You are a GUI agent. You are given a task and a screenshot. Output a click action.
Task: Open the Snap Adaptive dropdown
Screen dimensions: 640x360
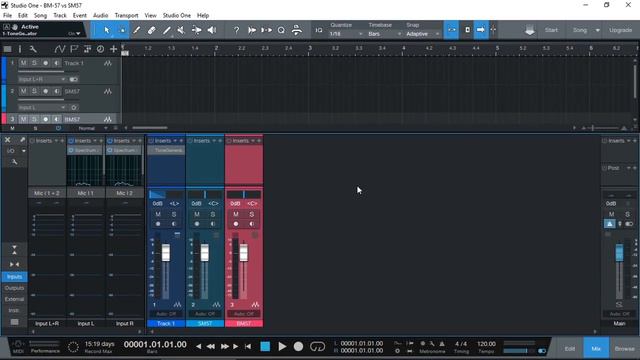[x=422, y=34]
